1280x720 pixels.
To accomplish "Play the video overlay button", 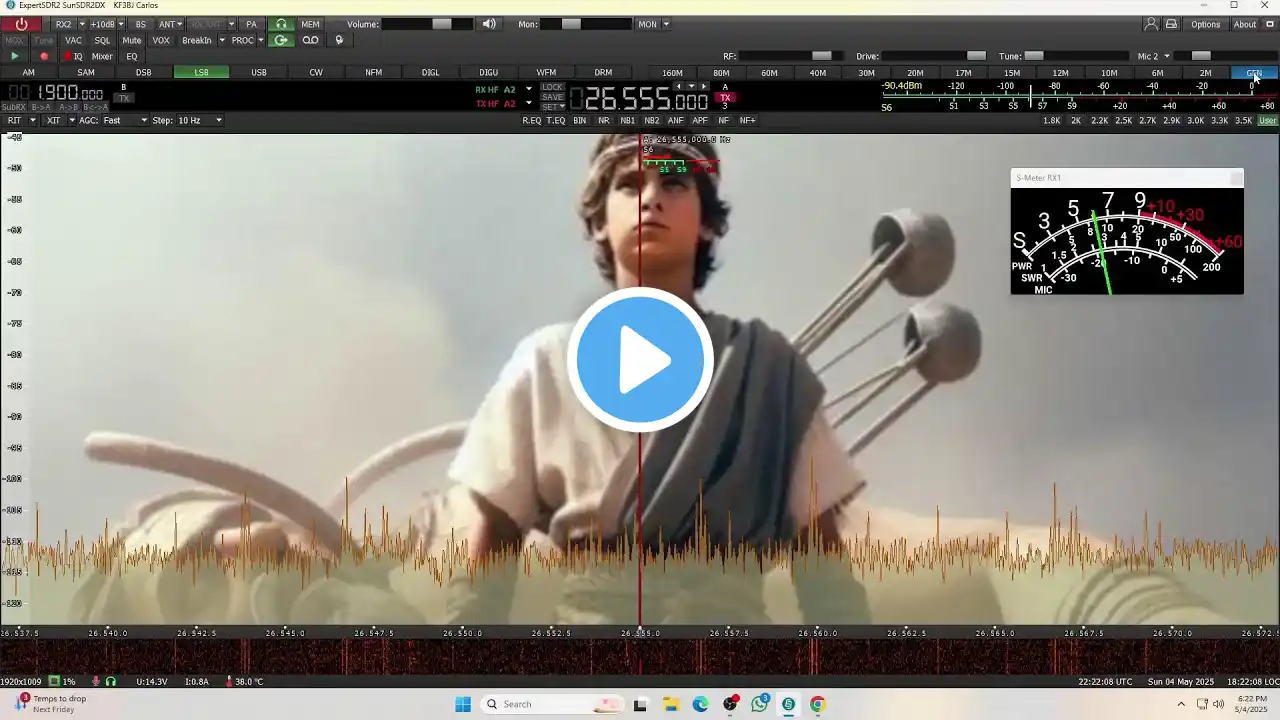I will (640, 360).
